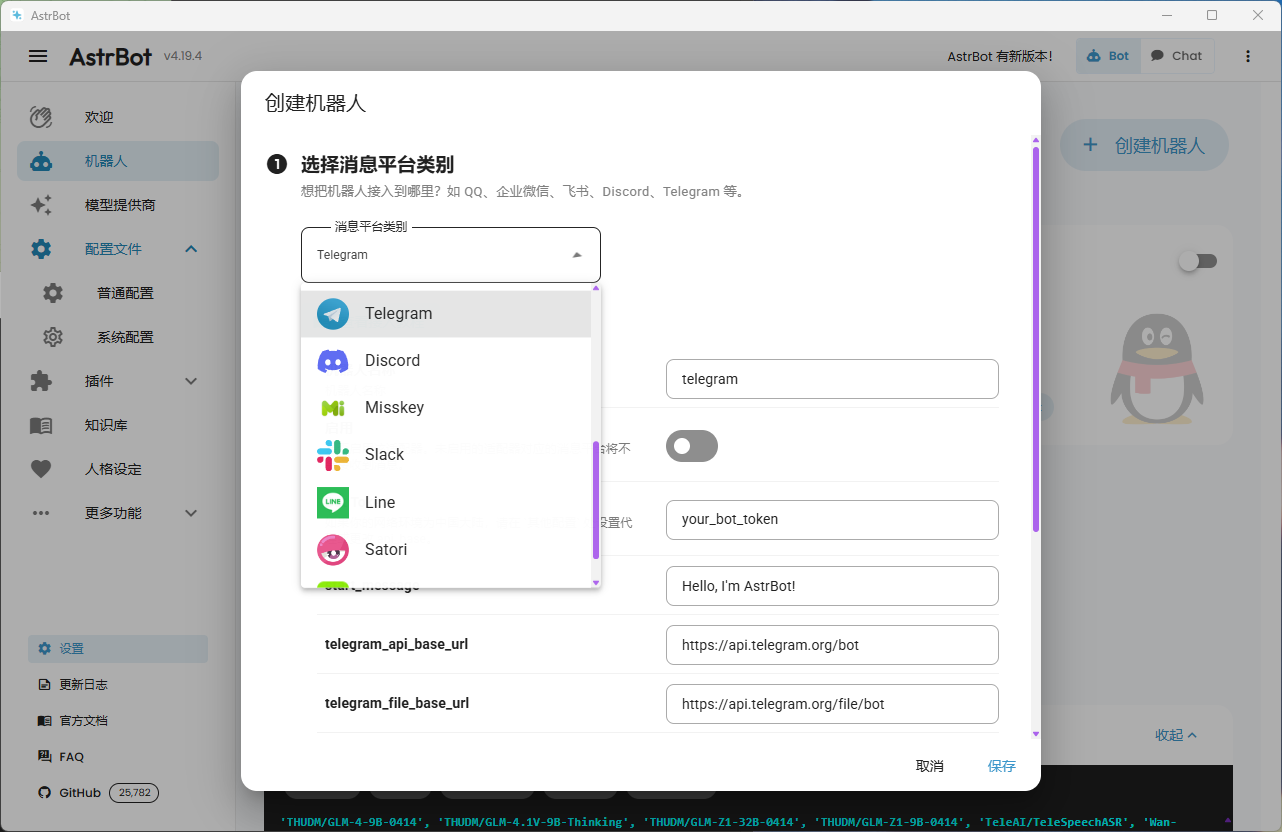The height and width of the screenshot is (832, 1282).
Task: Focus the https://api.telegram.org/file/bot field
Action: click(832, 704)
